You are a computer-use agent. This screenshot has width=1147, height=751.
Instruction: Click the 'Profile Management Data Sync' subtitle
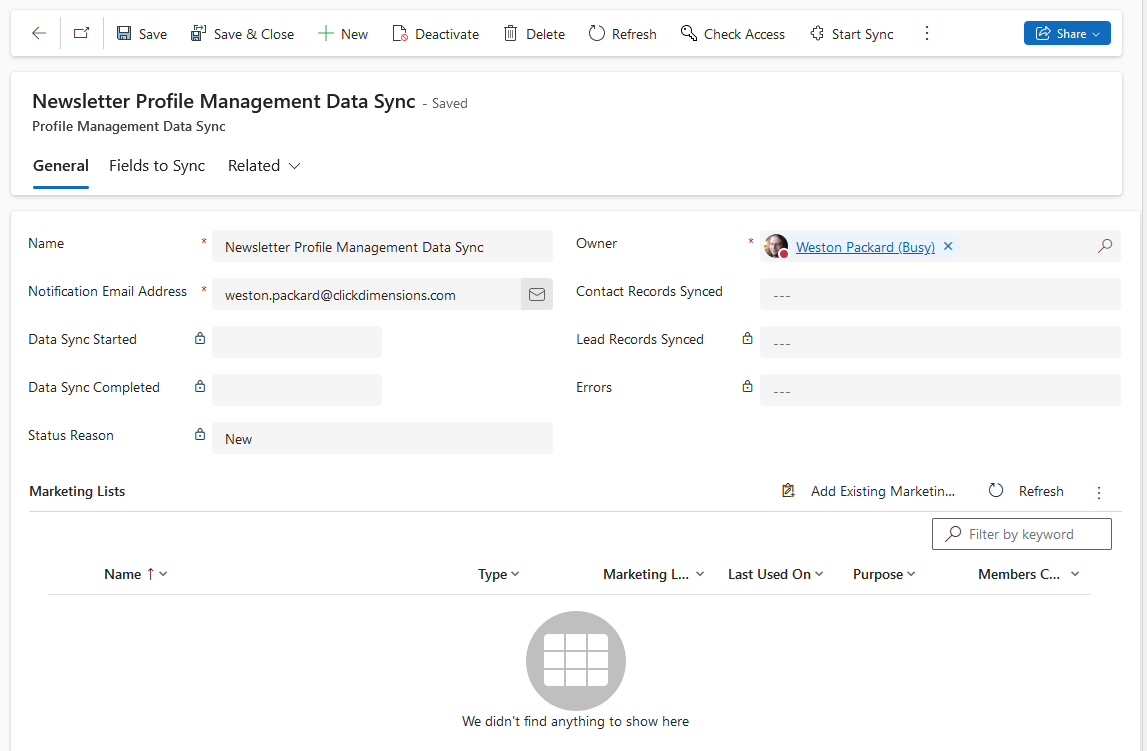tap(129, 127)
